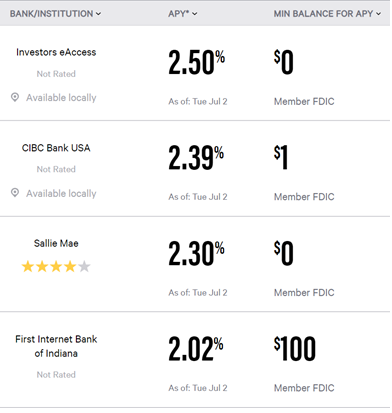
Task: Click Available locally under Investors eAccess
Action: [61, 98]
